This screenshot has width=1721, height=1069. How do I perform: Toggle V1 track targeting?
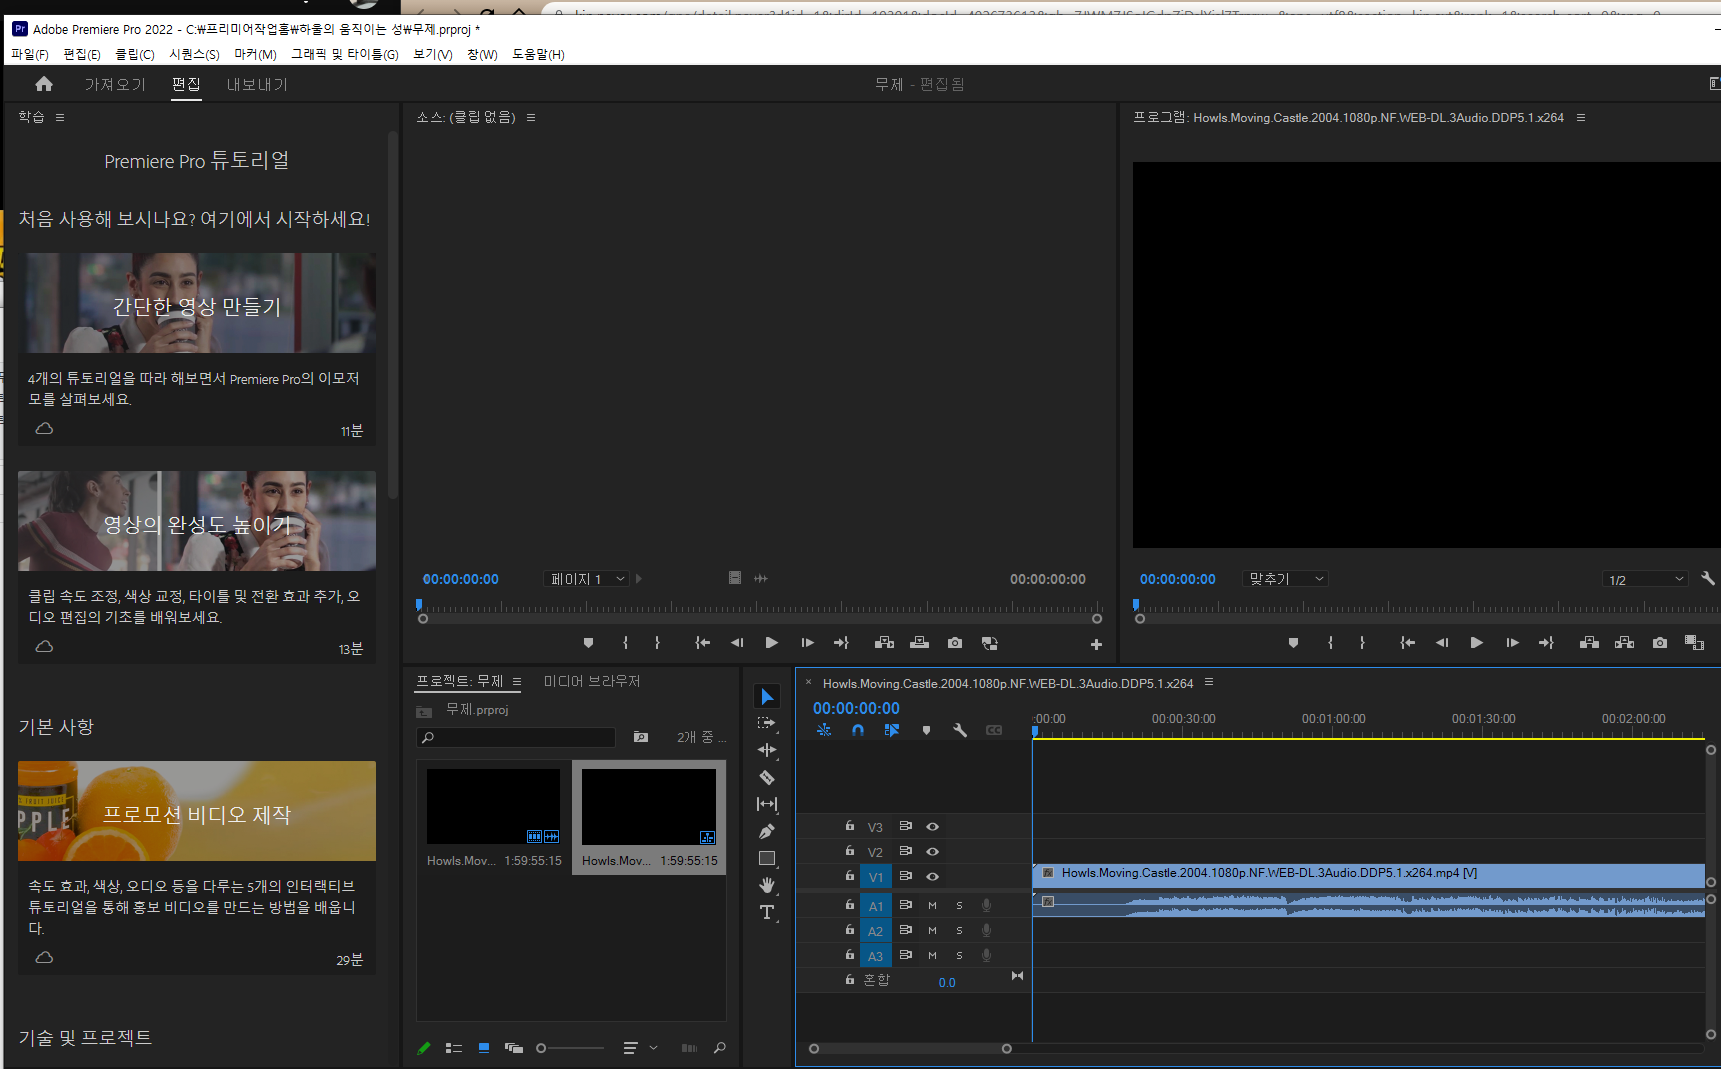(875, 877)
